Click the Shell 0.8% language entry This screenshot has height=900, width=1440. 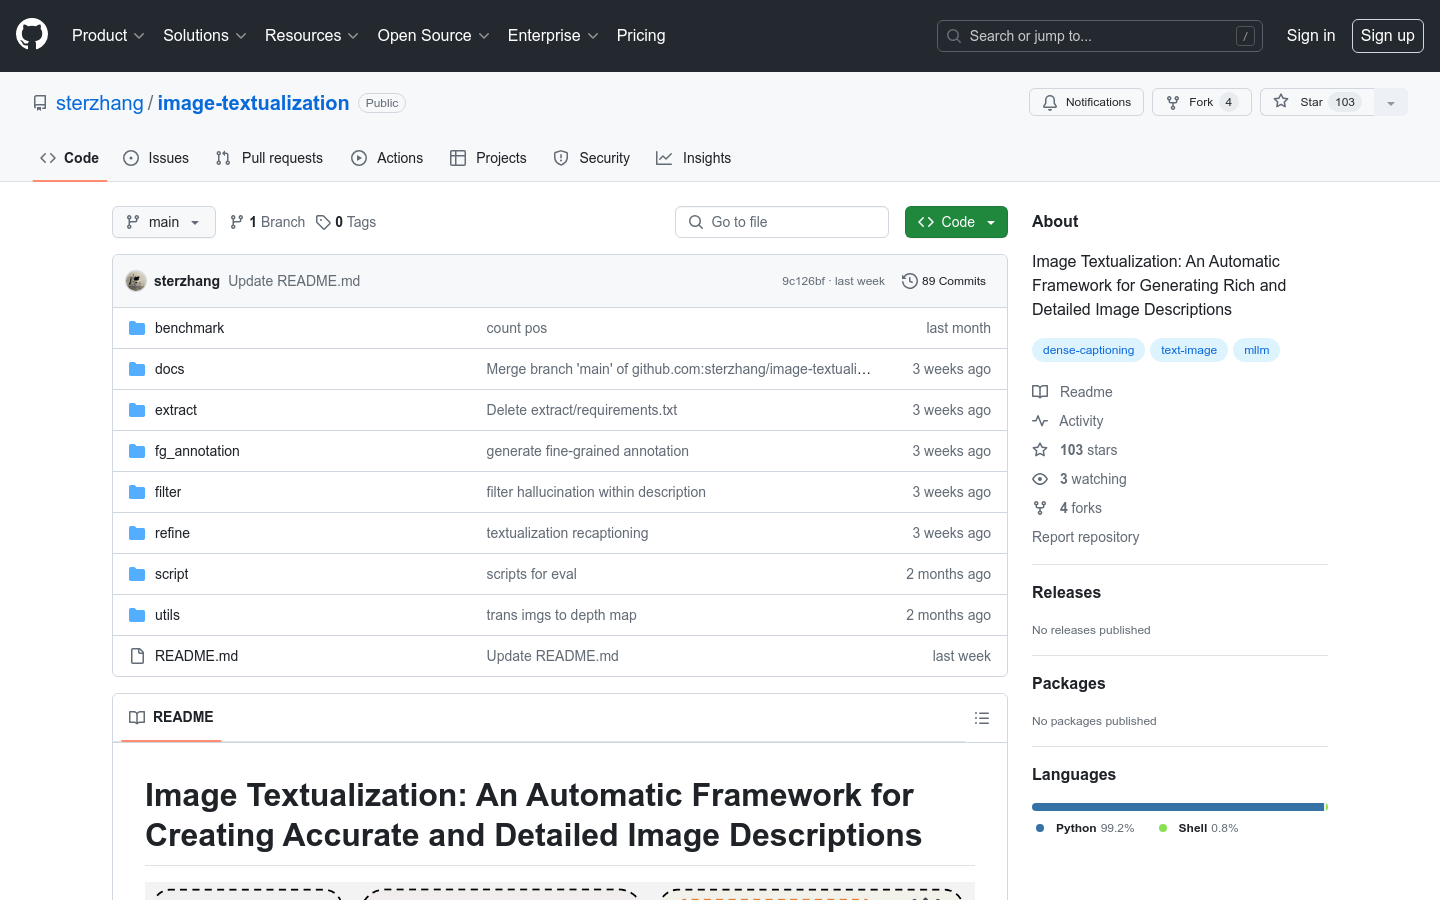point(1198,828)
